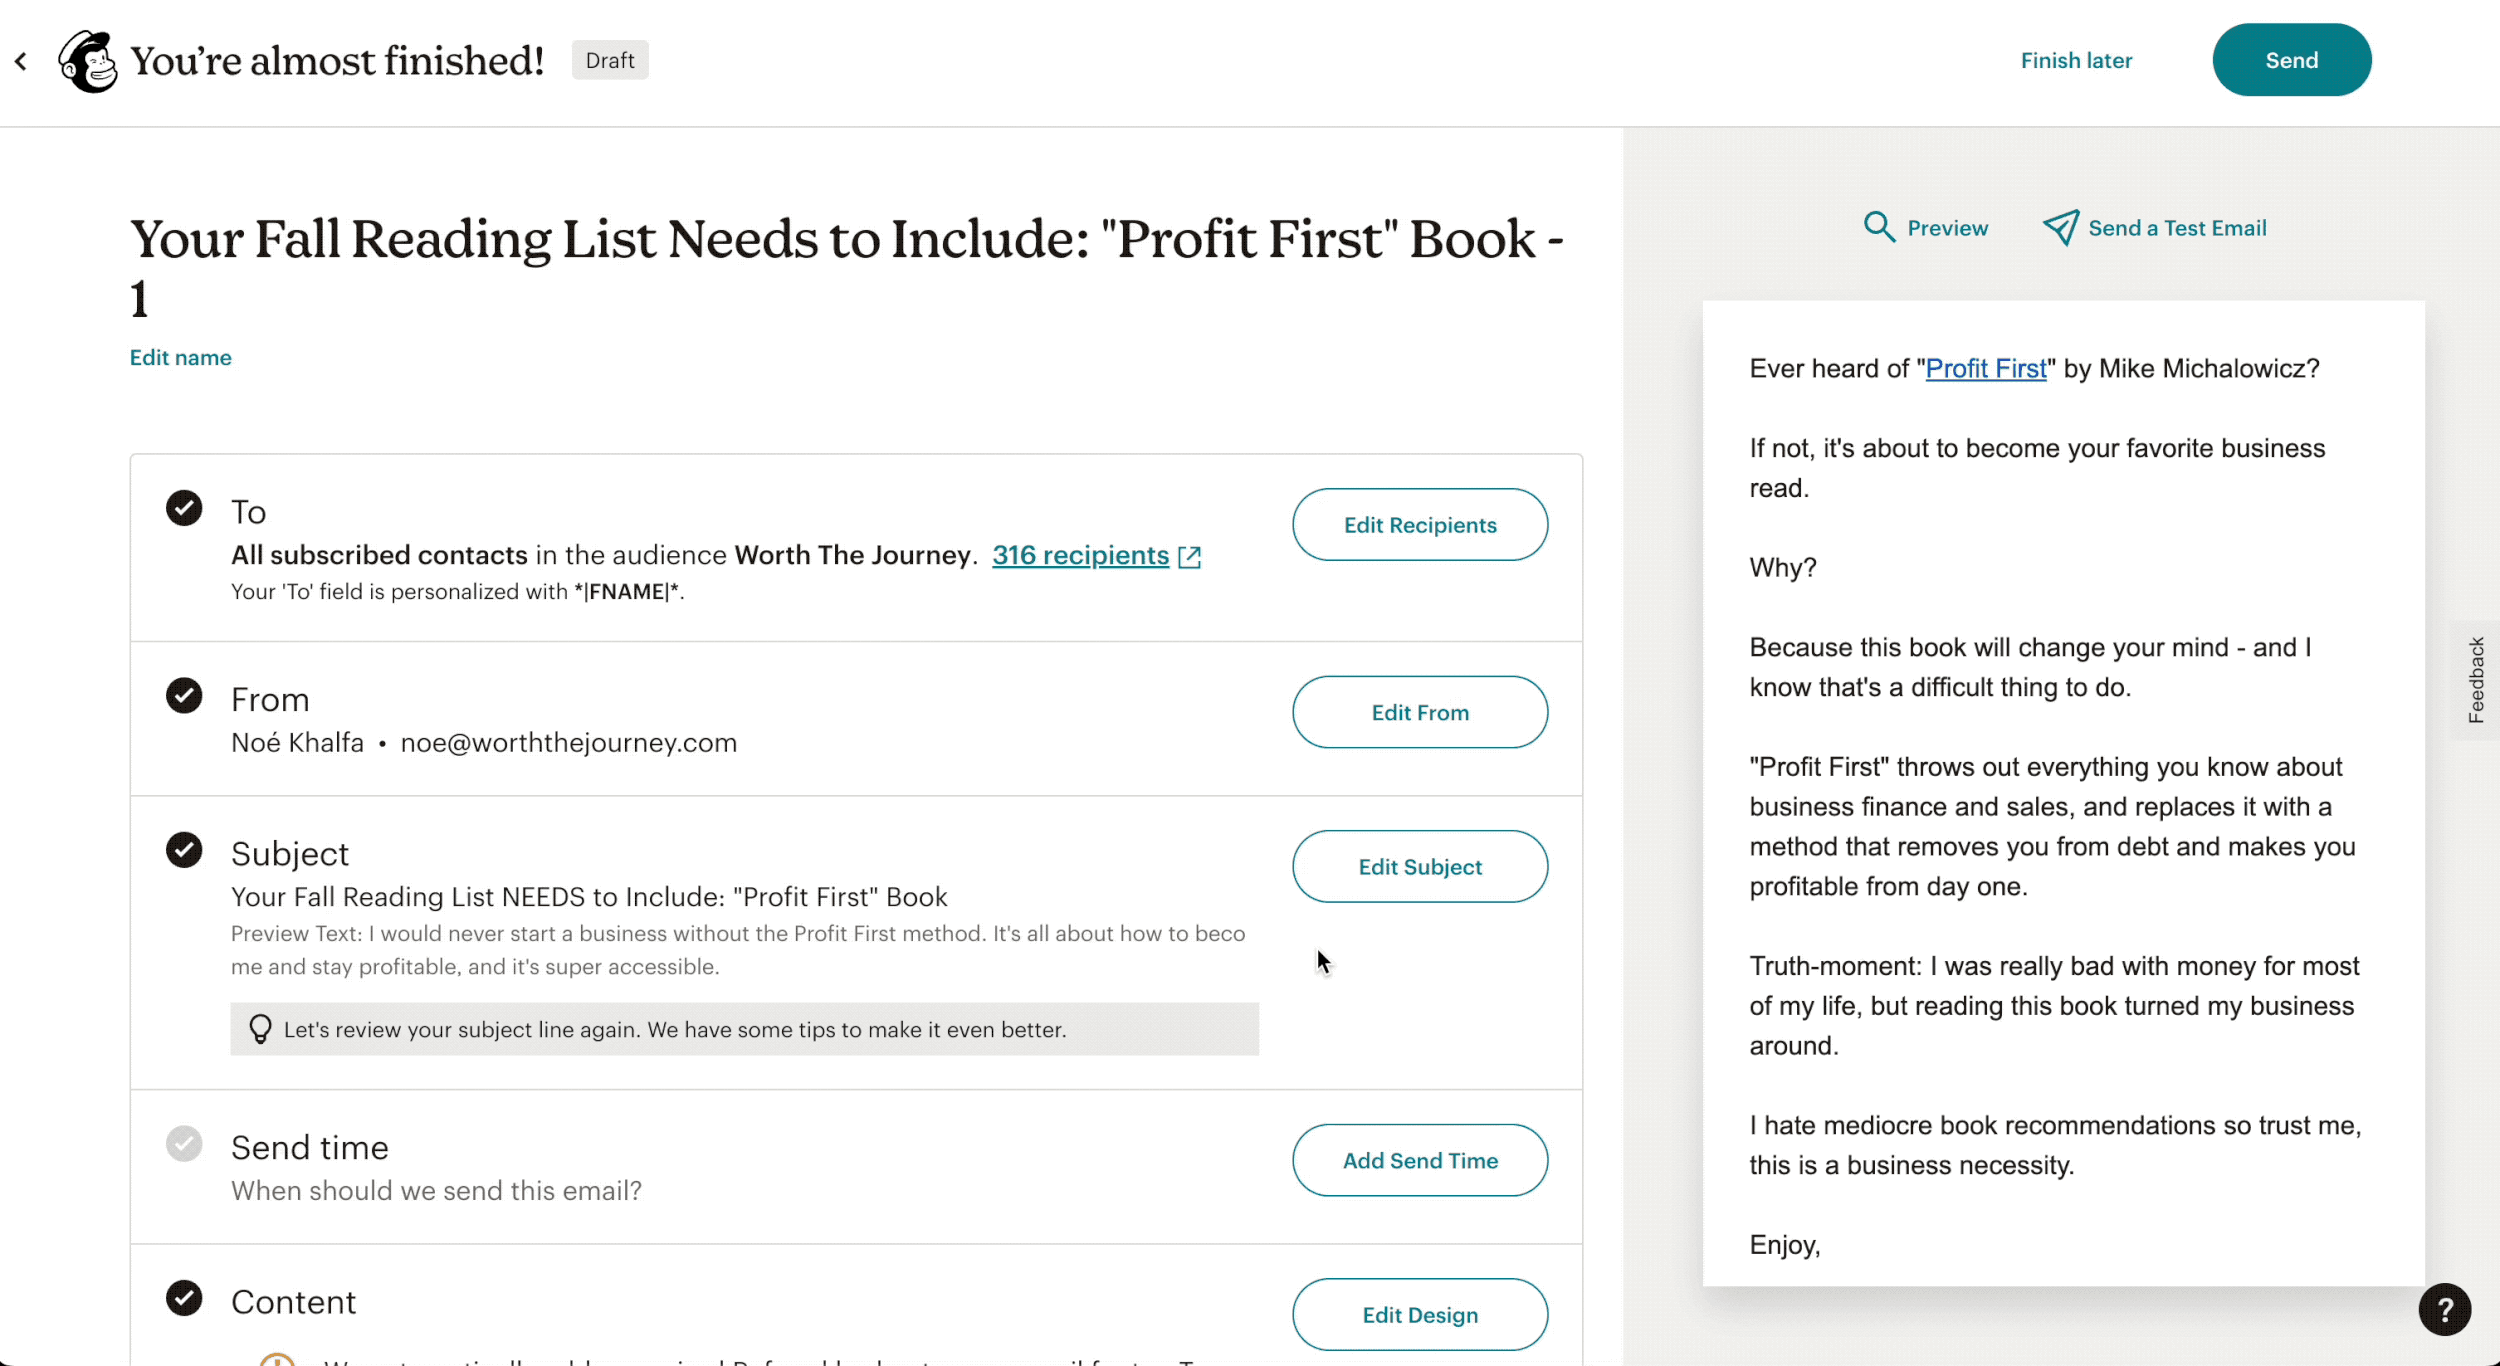Click the Mailchimp Freddie logo
This screenshot has width=2500, height=1366.
click(87, 61)
